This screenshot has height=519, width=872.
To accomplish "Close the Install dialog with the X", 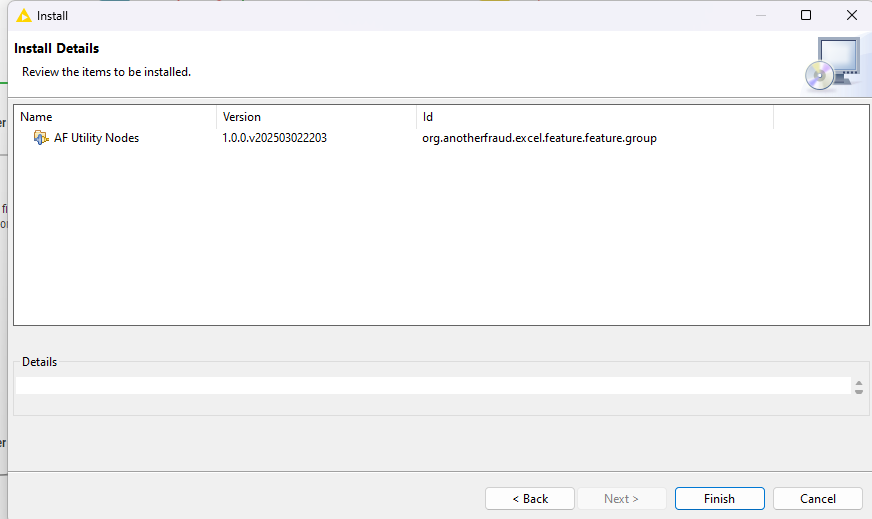I will pos(851,16).
